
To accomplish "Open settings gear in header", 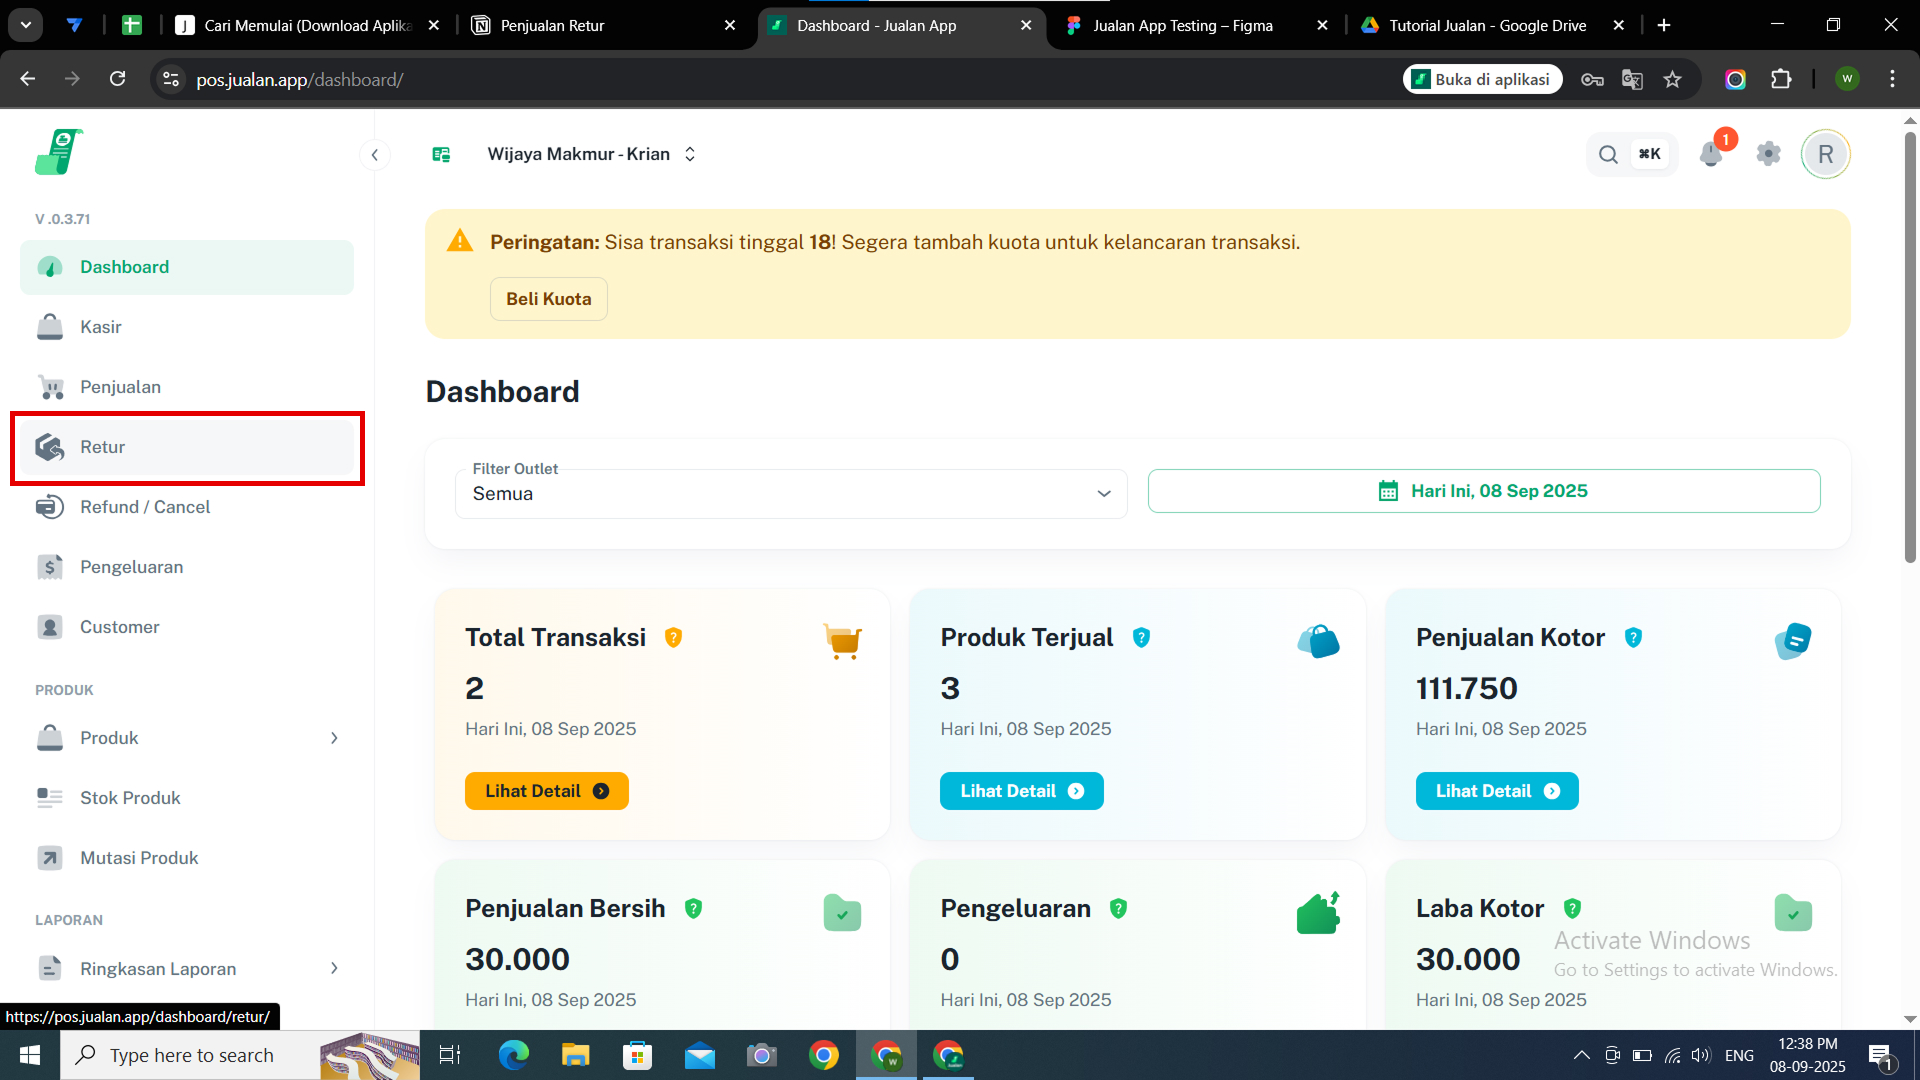I will pos(1768,154).
